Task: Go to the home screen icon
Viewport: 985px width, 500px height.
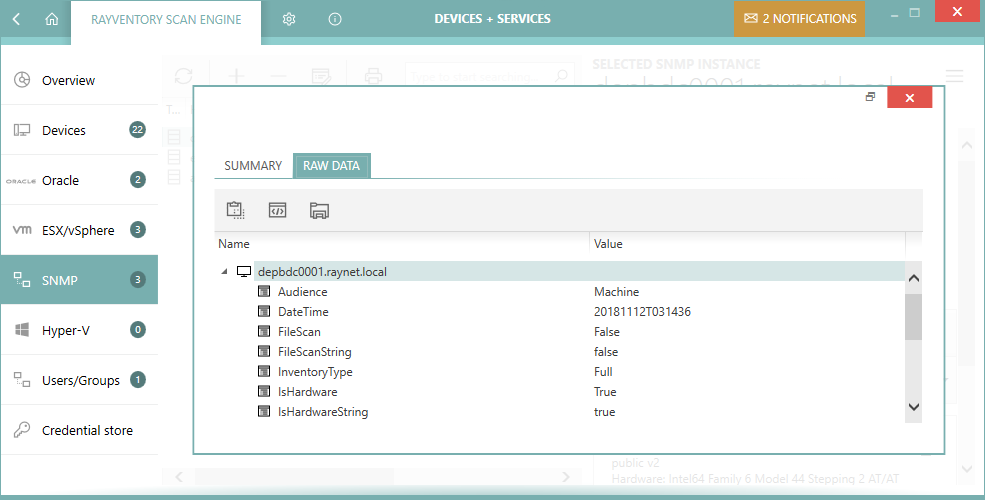Action: [52, 19]
